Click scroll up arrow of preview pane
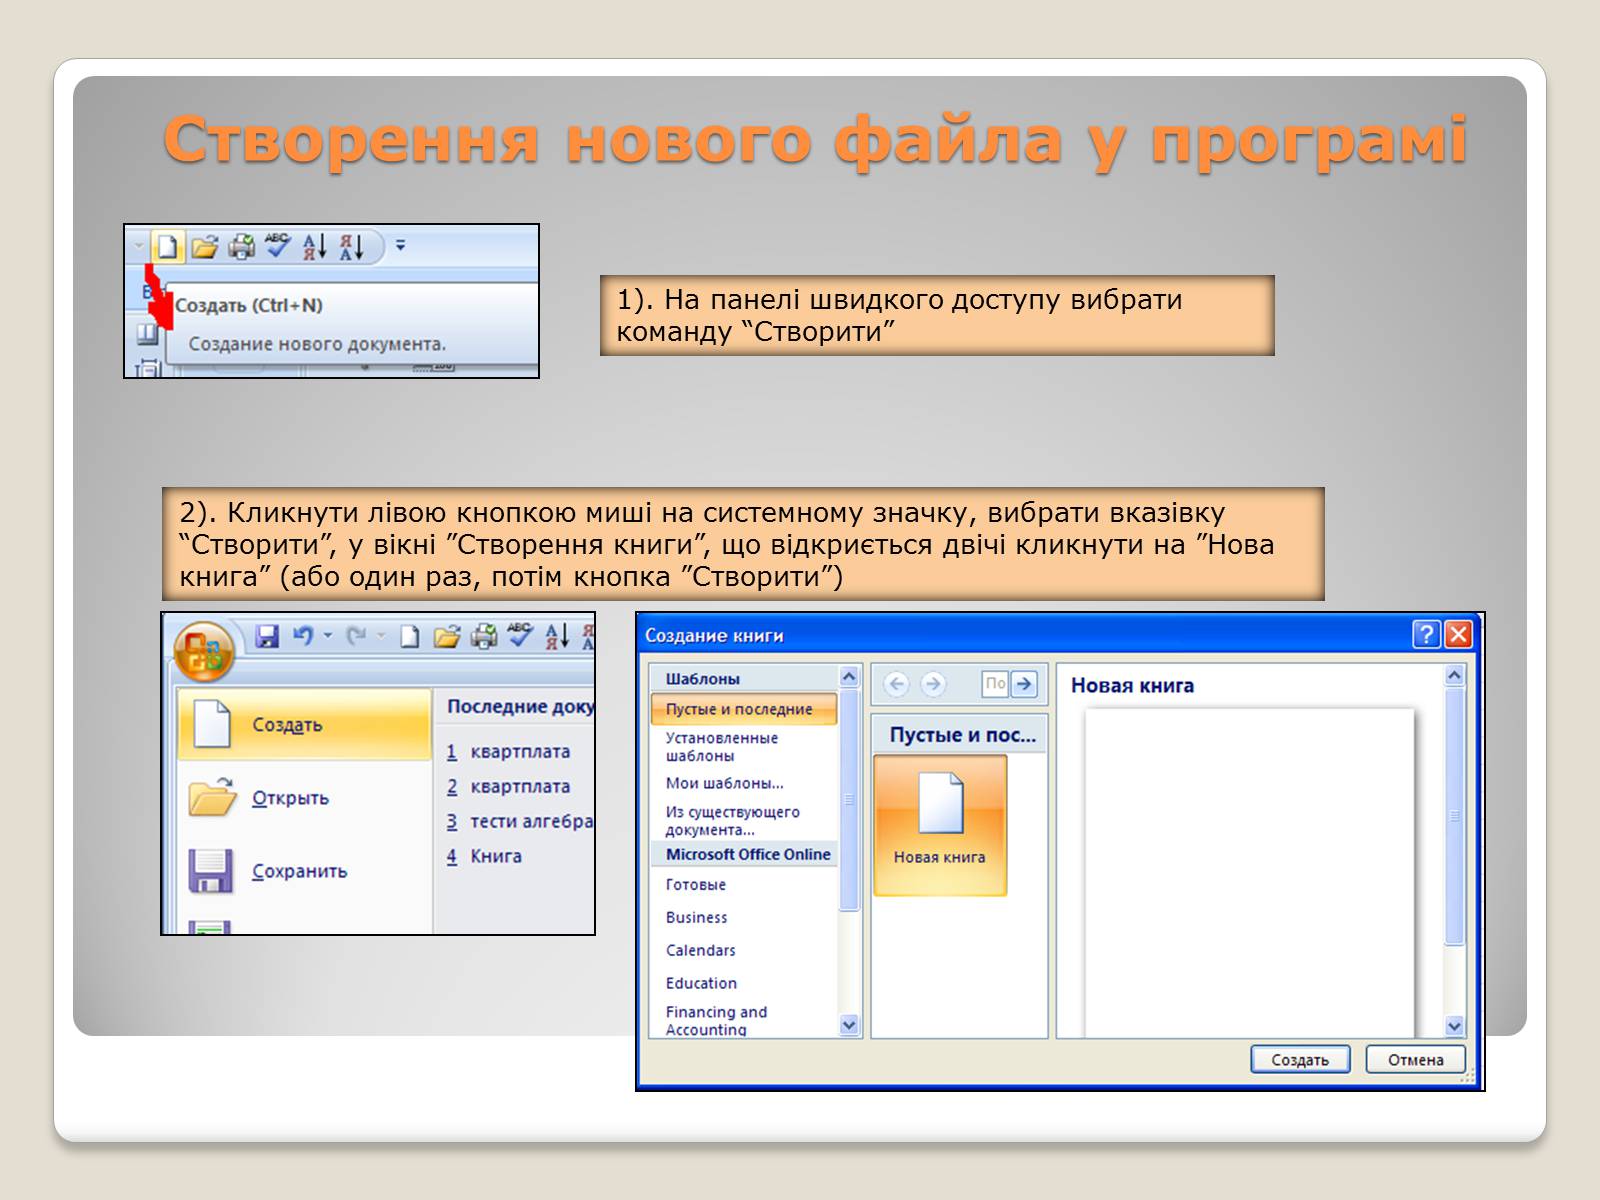This screenshot has height=1200, width=1600. [1455, 676]
